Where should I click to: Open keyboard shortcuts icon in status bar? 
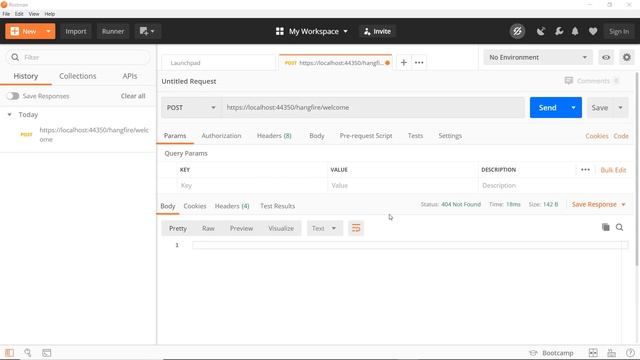tap(611, 353)
